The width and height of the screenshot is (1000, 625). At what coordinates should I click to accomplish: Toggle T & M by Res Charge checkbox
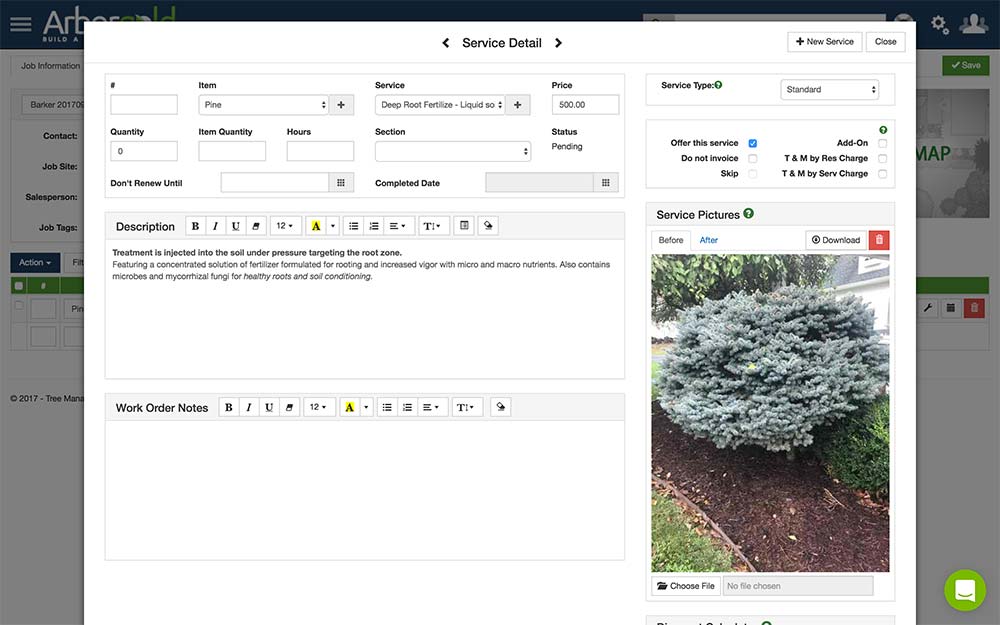click(x=883, y=158)
